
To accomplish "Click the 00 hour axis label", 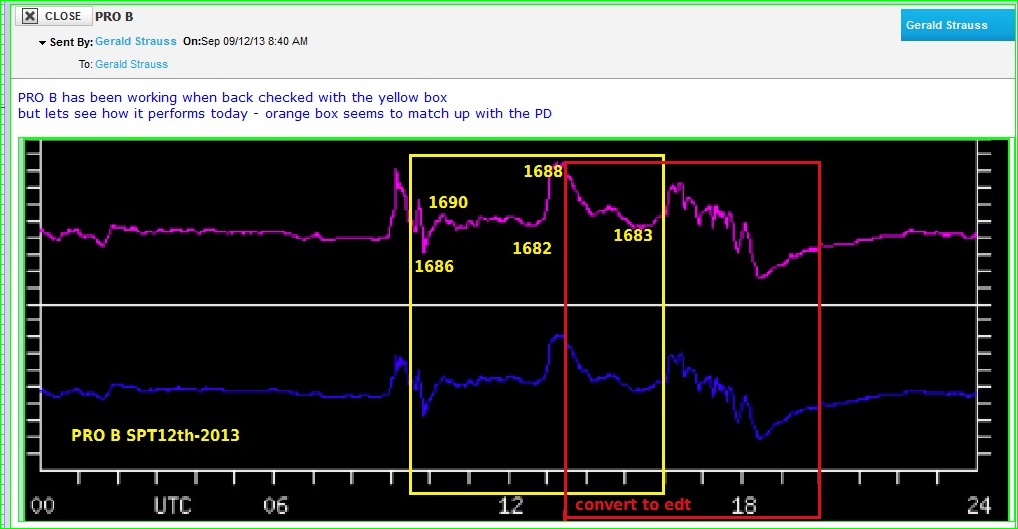I will pyautogui.click(x=43, y=506).
